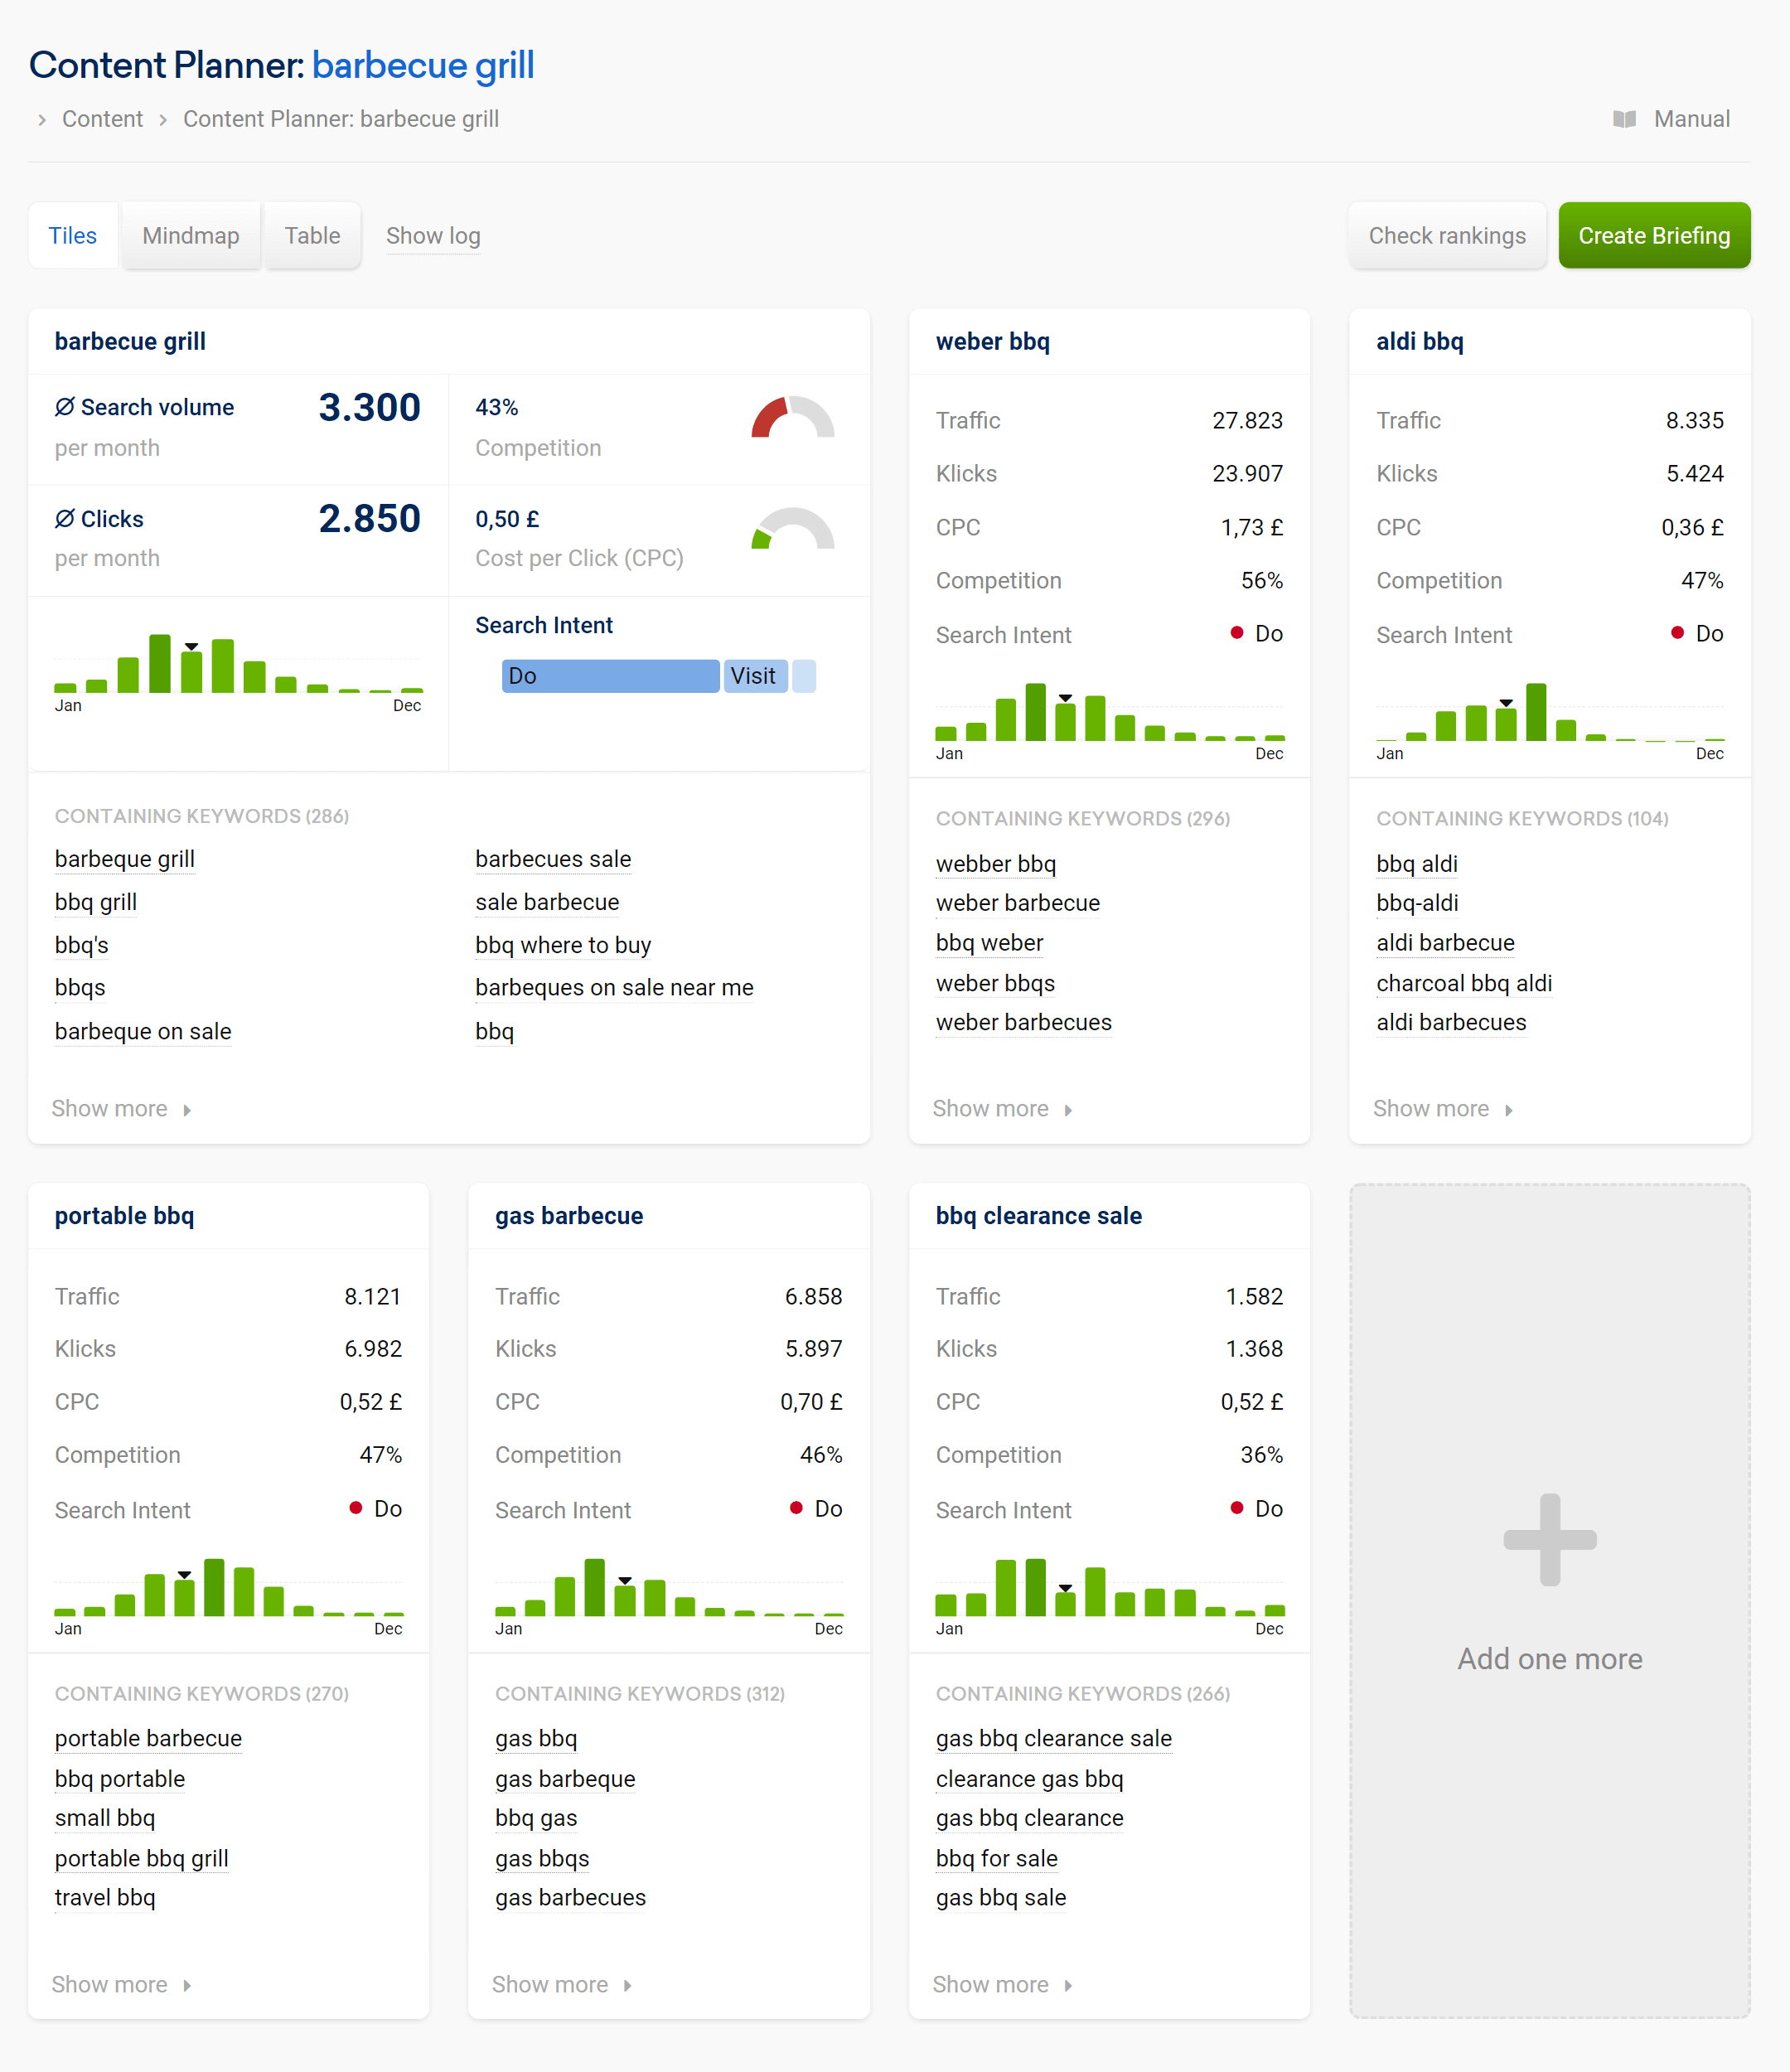
Task: Click the average clicks symbol
Action: point(65,519)
